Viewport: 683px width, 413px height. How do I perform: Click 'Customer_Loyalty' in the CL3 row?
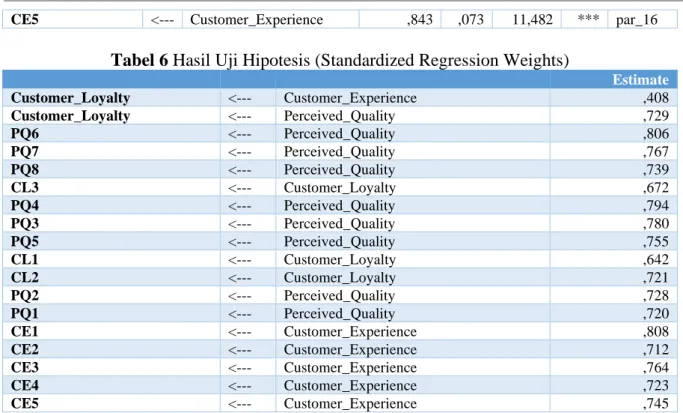click(x=340, y=188)
